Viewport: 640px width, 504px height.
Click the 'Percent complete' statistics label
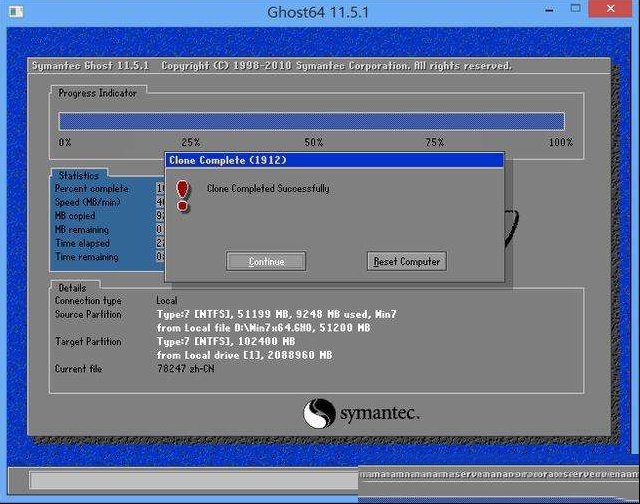(91, 189)
